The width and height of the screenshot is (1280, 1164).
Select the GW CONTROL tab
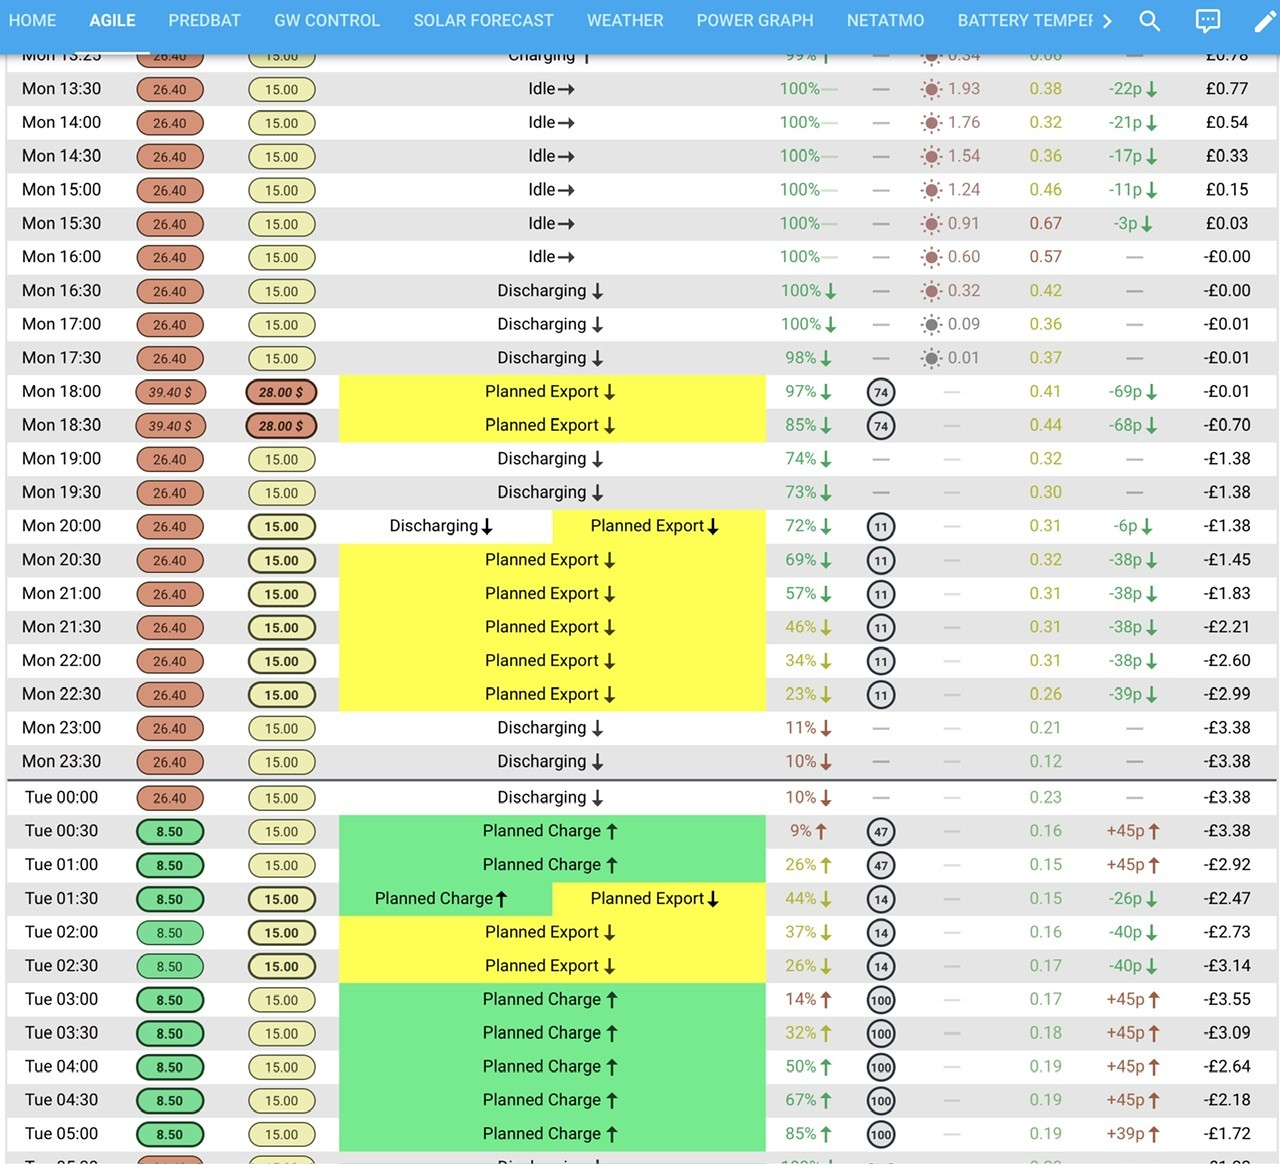pyautogui.click(x=327, y=21)
